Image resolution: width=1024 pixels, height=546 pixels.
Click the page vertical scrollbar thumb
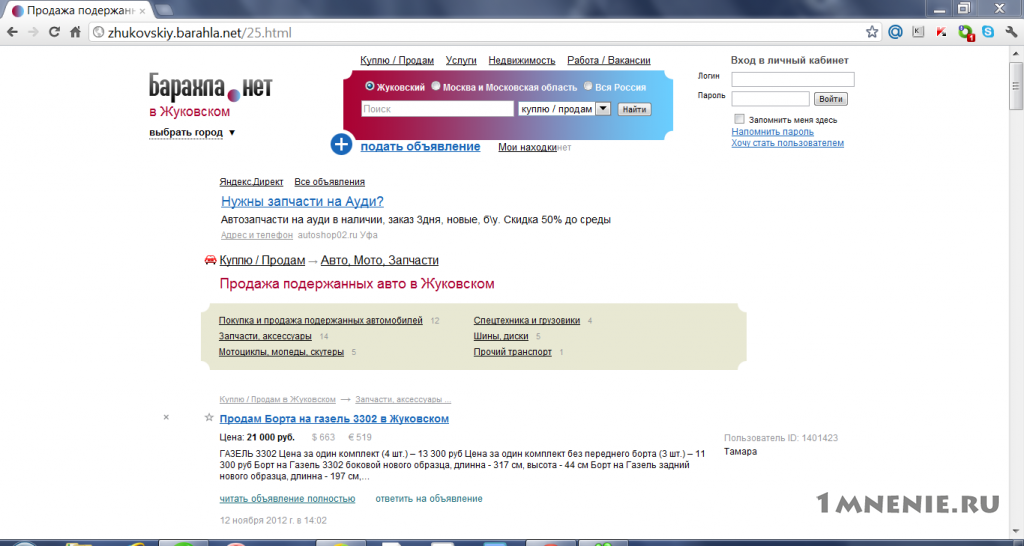click(x=1016, y=86)
